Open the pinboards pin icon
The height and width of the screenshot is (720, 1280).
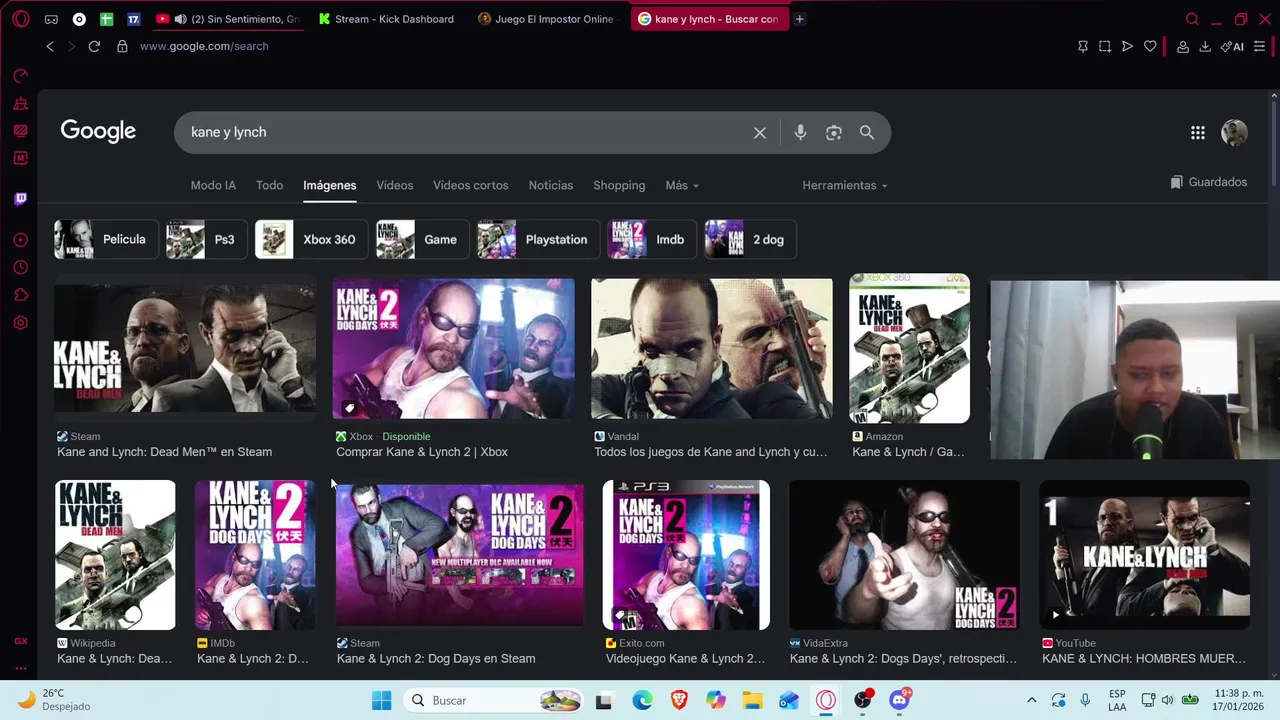(x=1083, y=46)
